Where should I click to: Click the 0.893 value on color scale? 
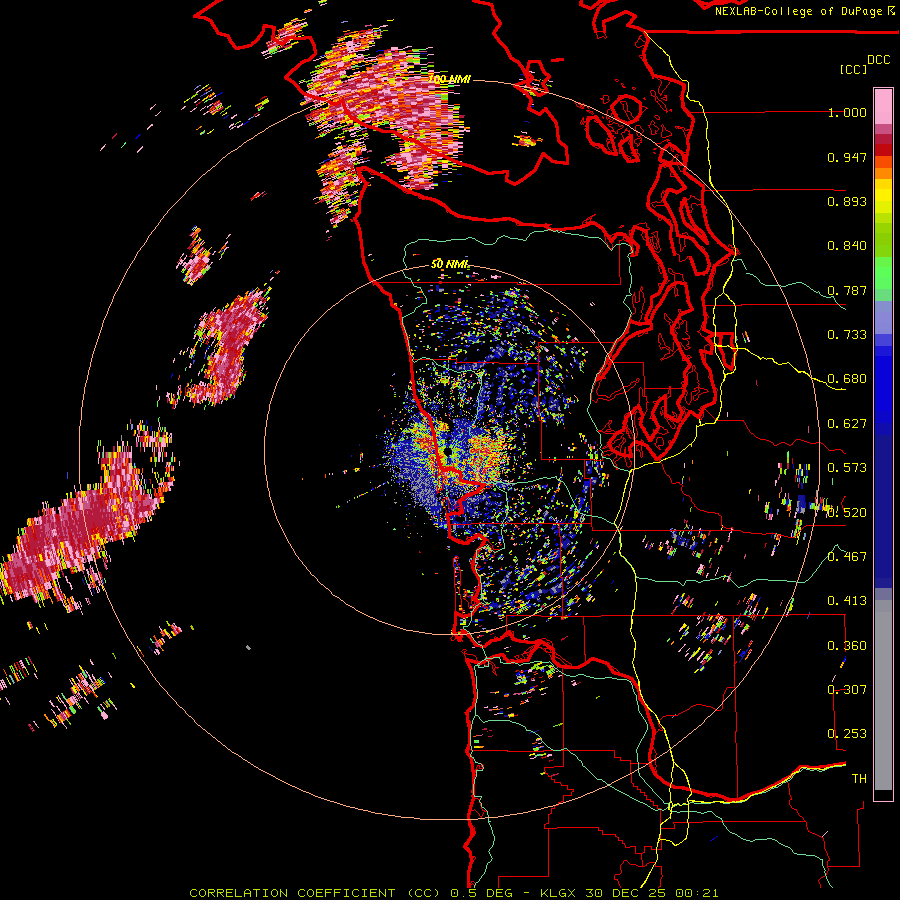[847, 201]
